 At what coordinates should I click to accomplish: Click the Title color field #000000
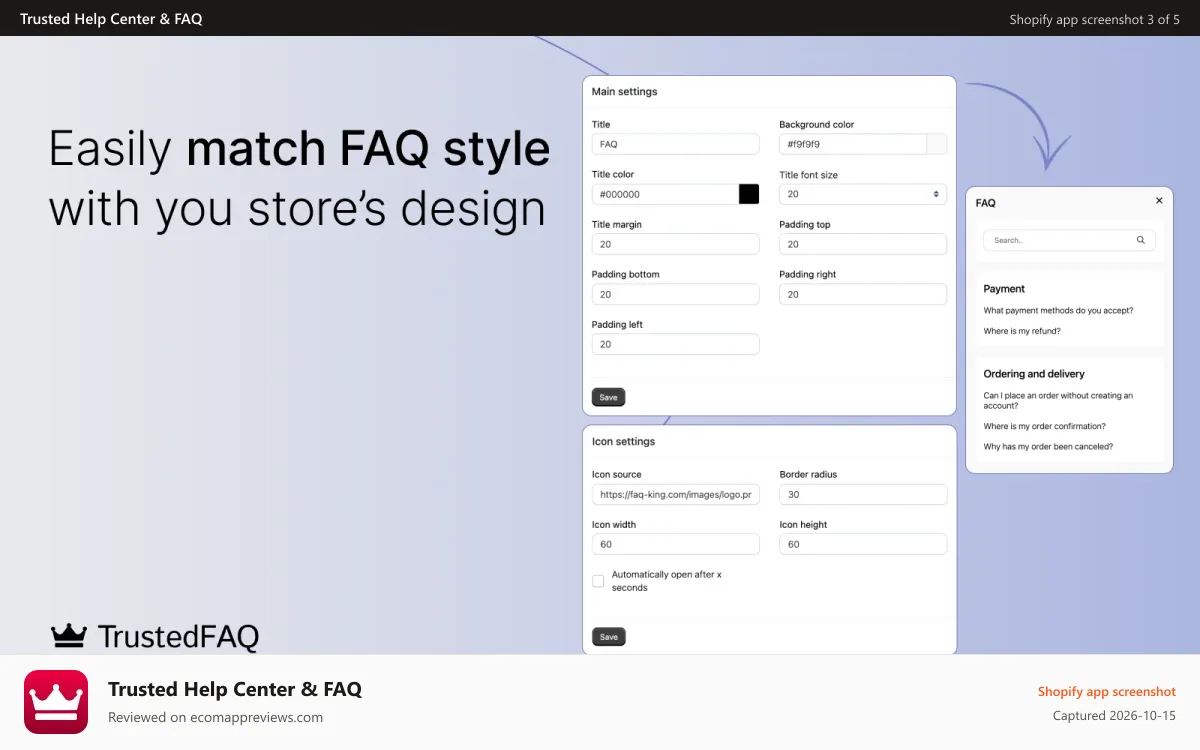click(665, 194)
